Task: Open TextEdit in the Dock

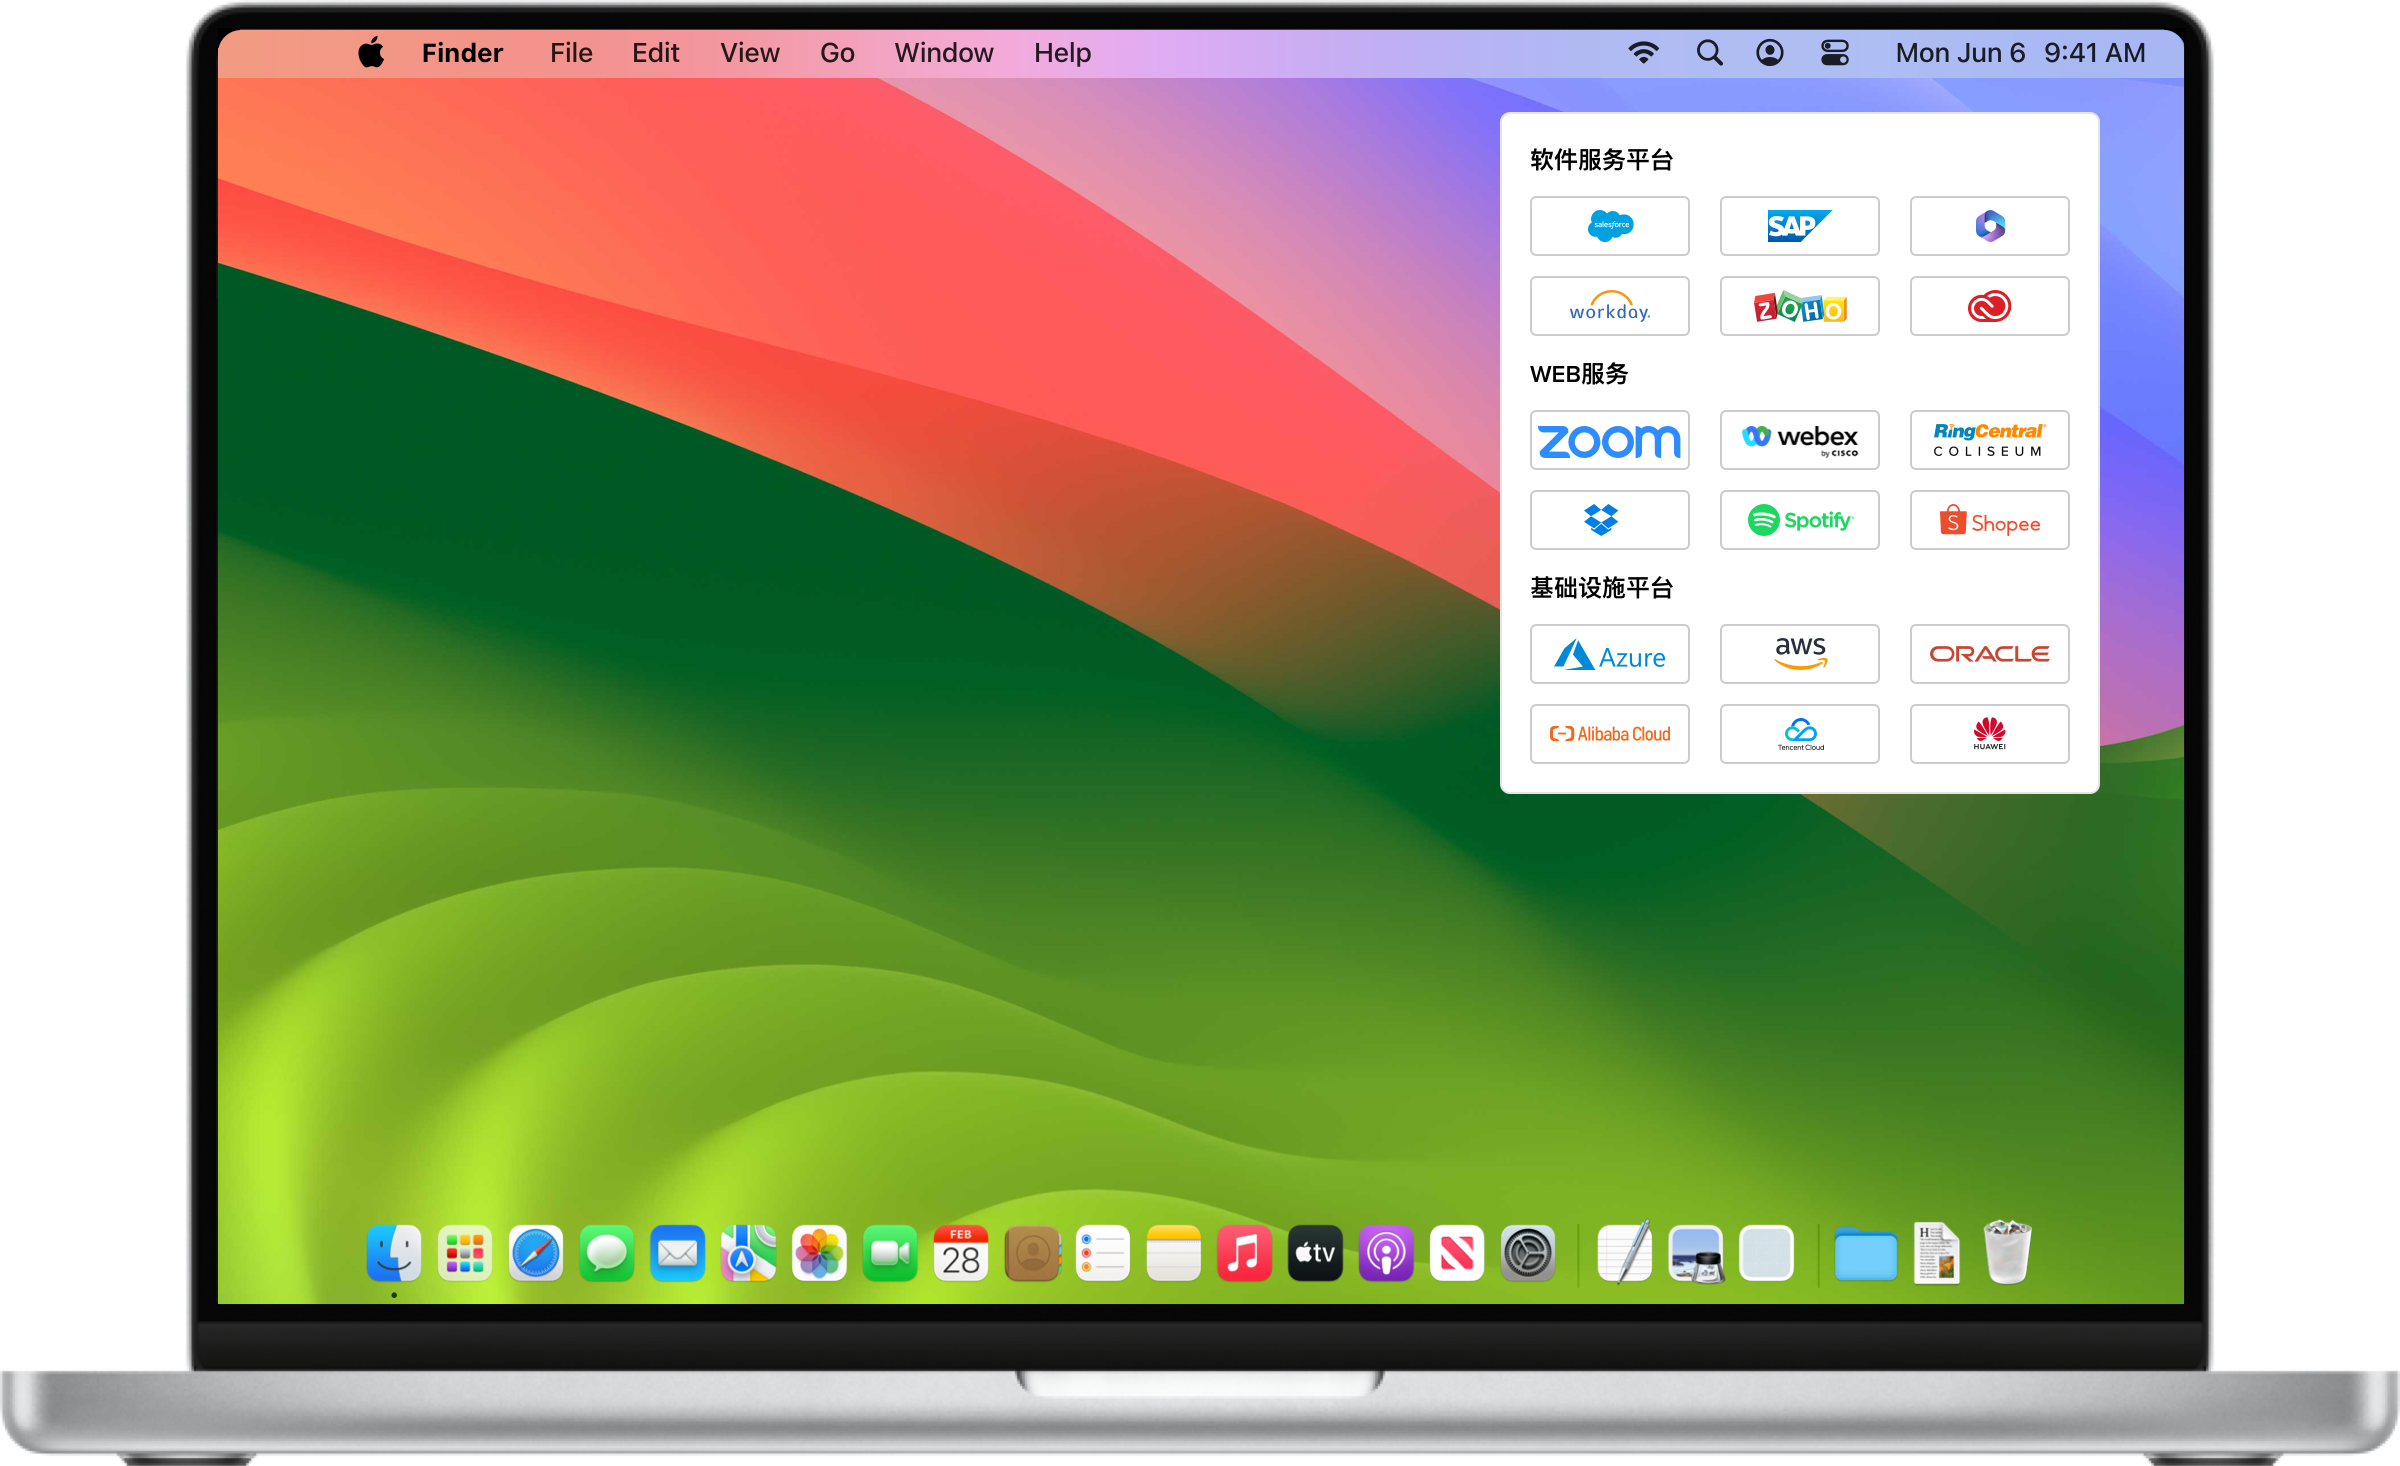Action: click(x=1625, y=1251)
